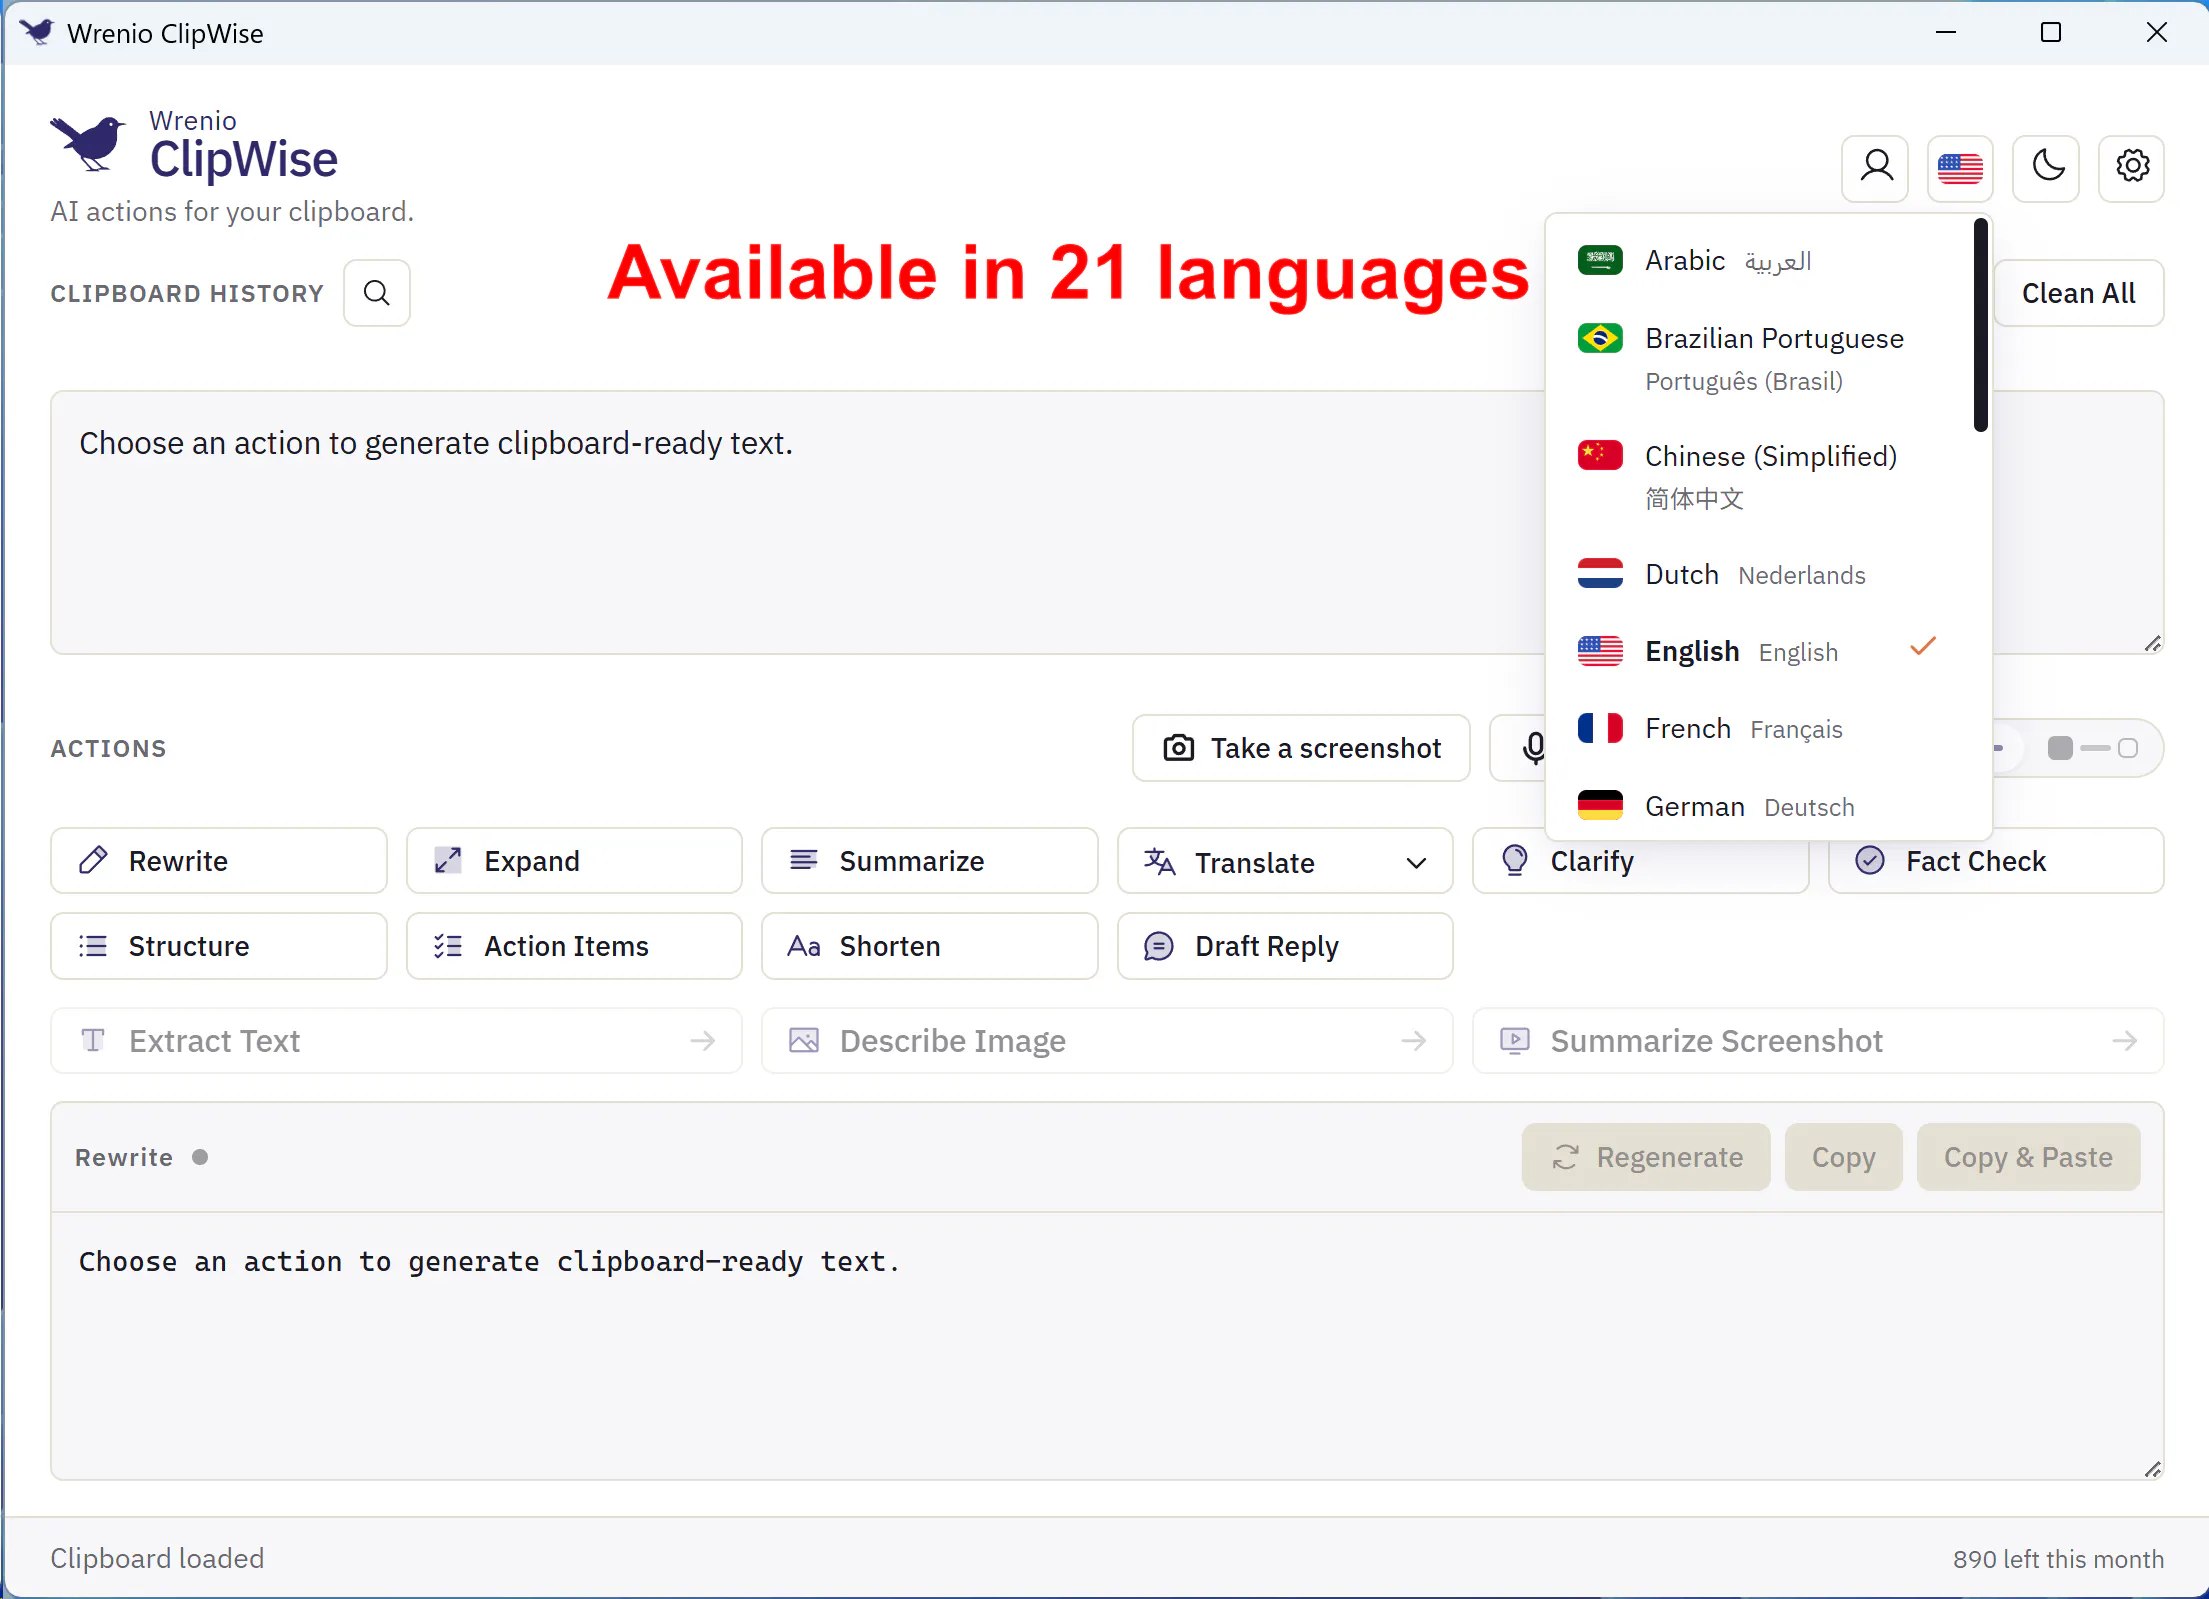Click the Wrenio ClipWise bird logo

point(88,143)
